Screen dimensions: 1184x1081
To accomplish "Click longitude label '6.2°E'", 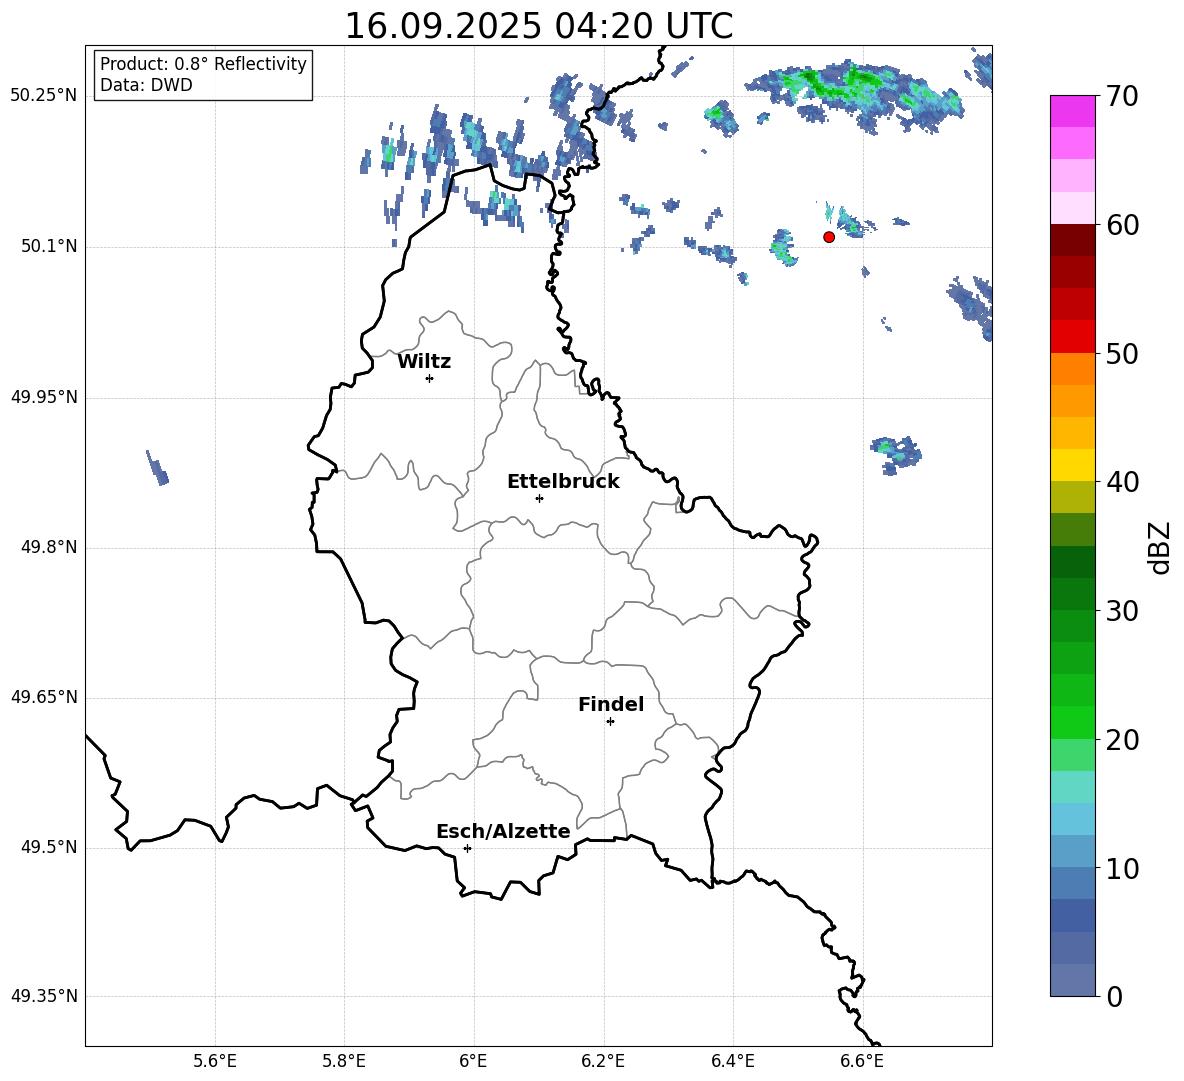I will (603, 1061).
